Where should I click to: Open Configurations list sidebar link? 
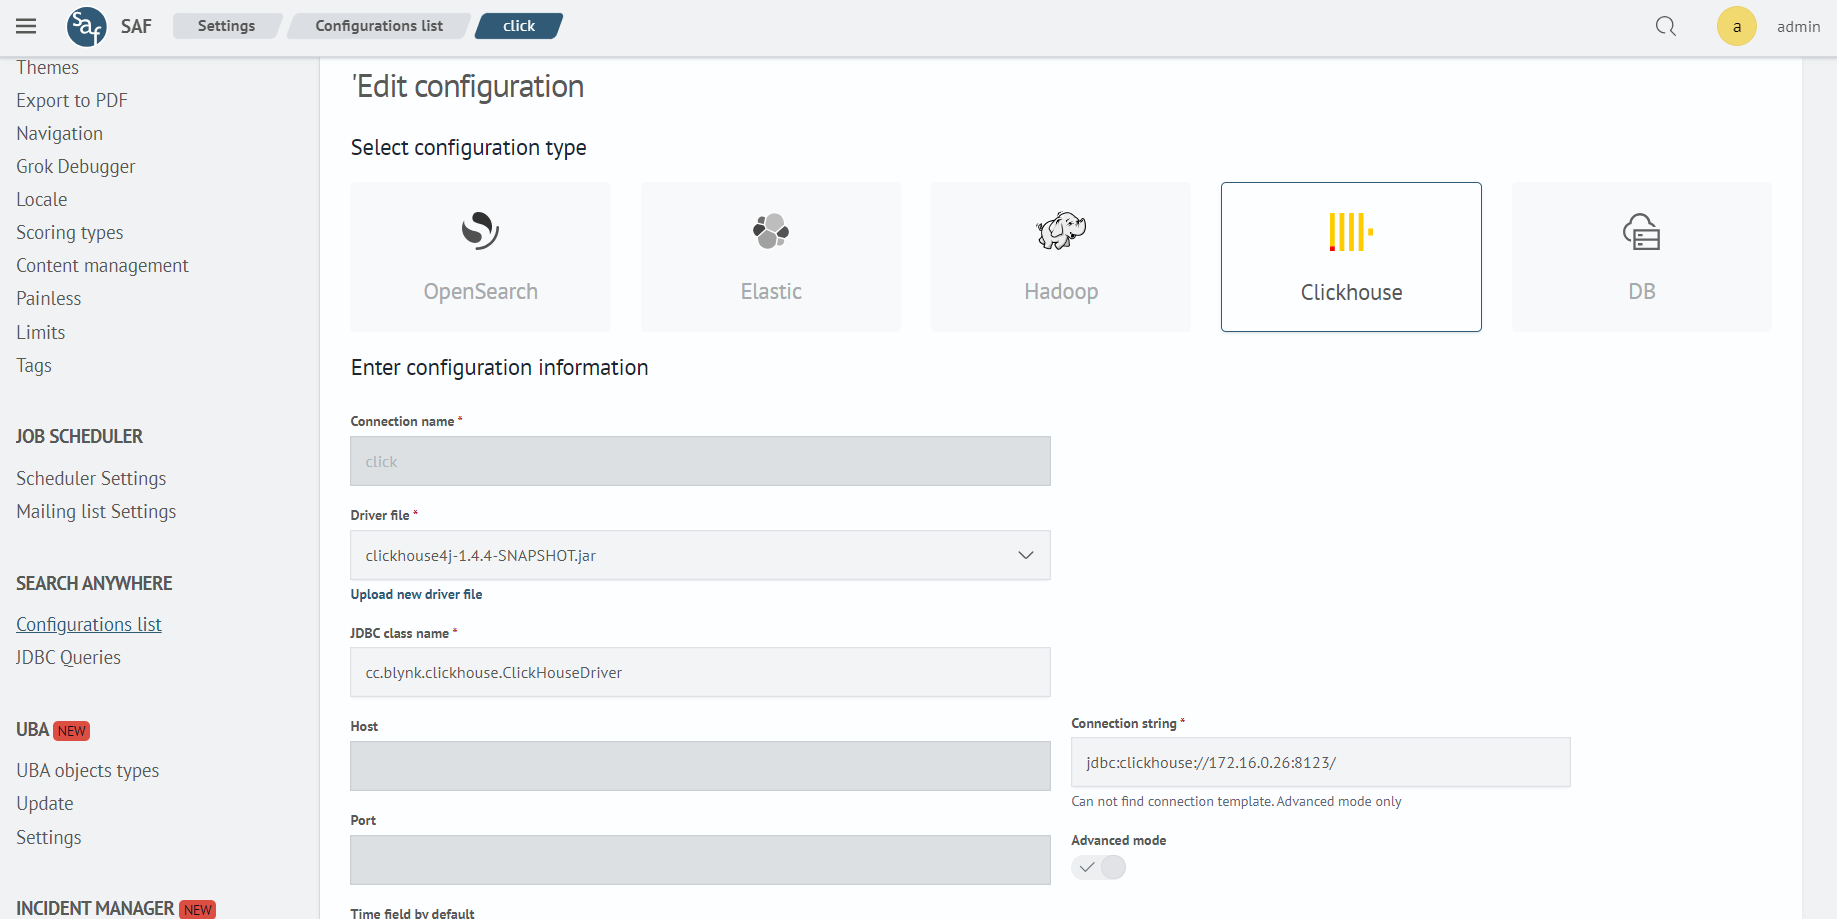pos(88,625)
